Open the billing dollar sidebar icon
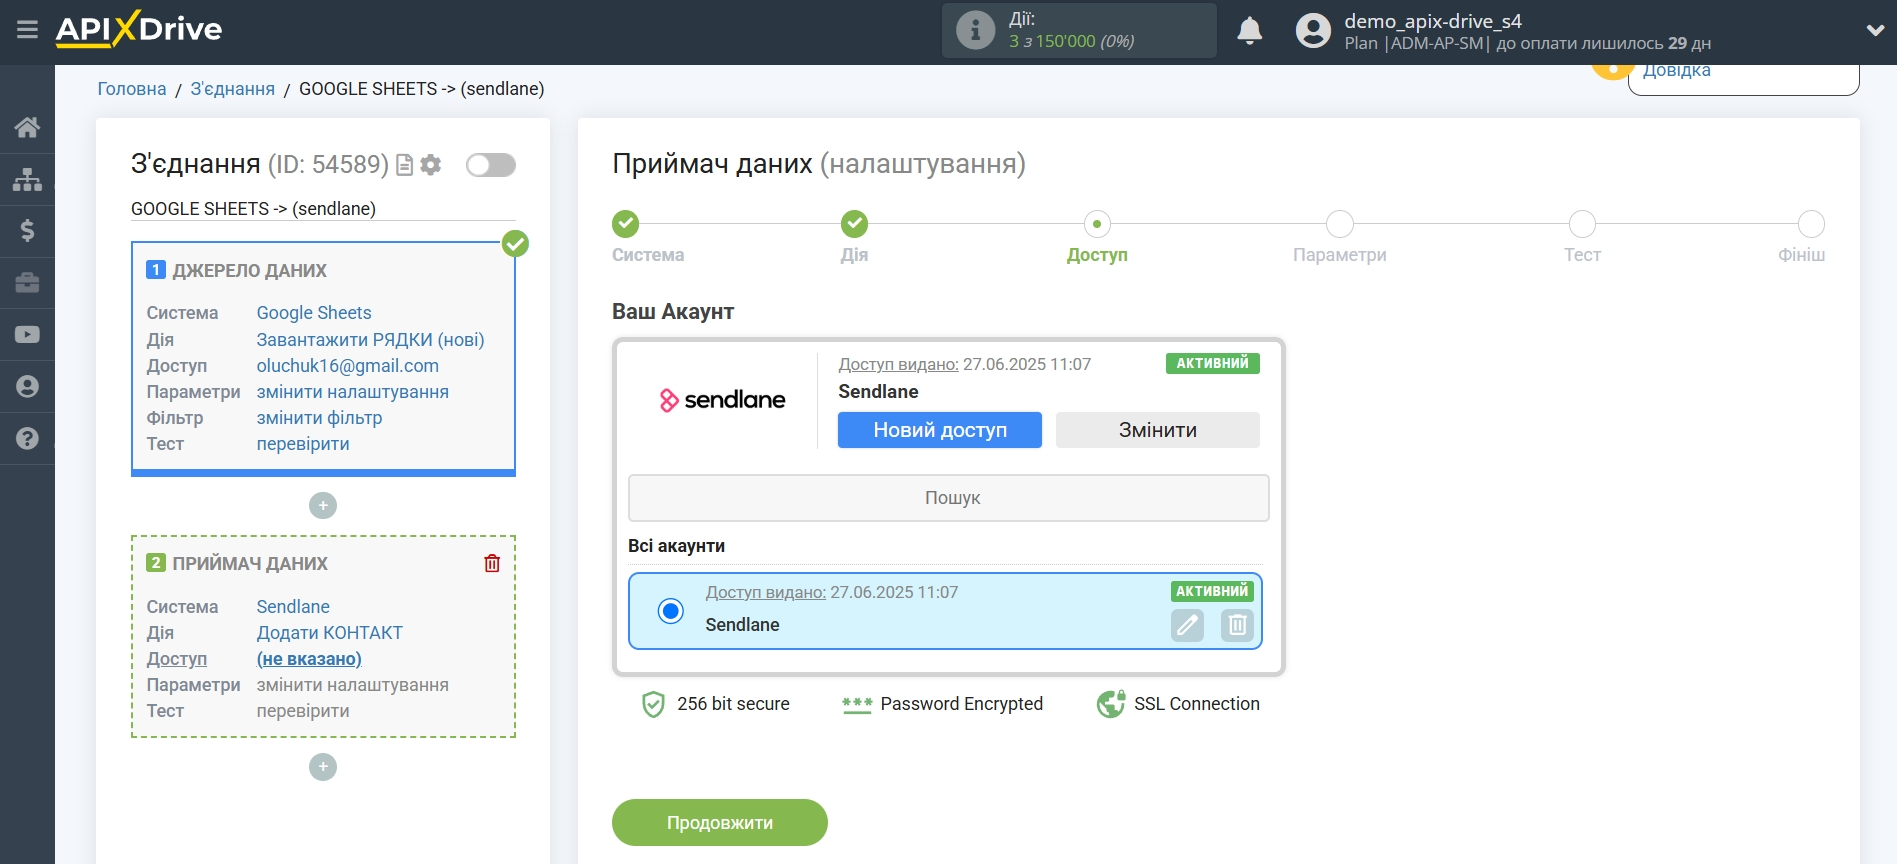The image size is (1897, 864). coord(27,231)
